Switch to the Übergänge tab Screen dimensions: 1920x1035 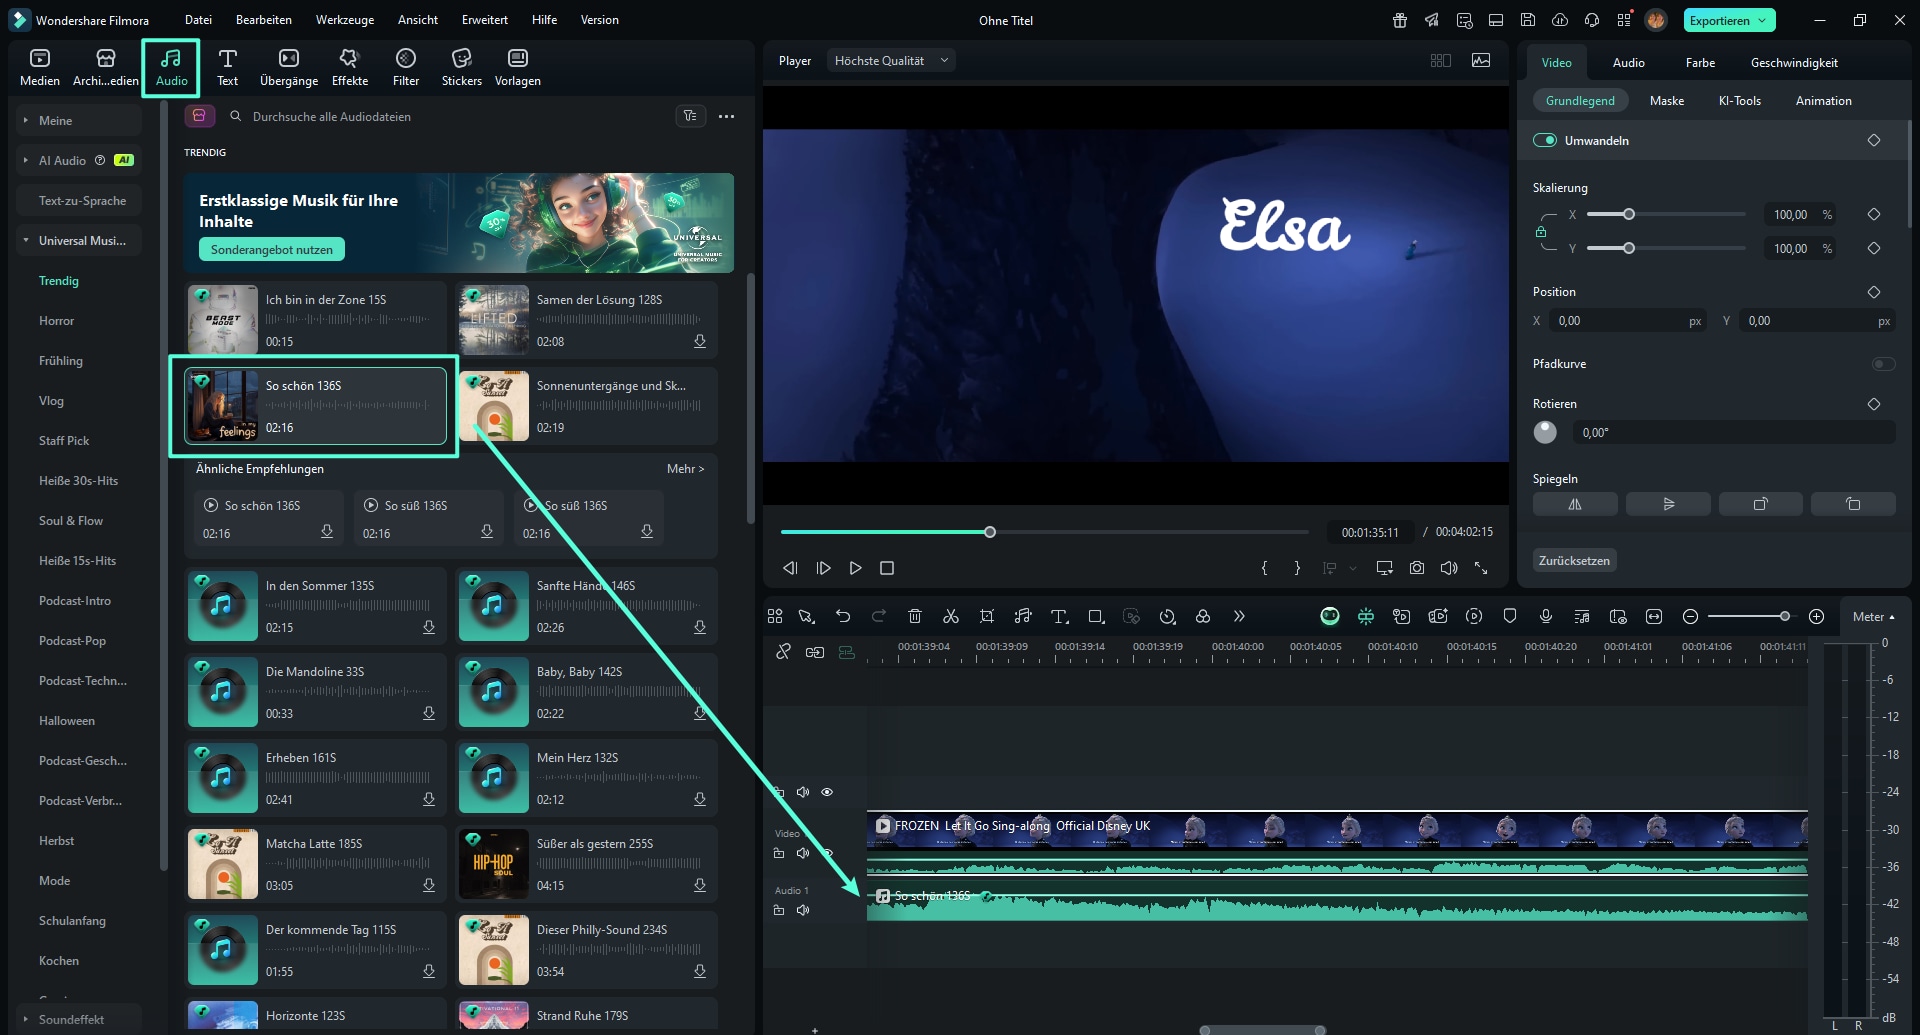(x=289, y=67)
